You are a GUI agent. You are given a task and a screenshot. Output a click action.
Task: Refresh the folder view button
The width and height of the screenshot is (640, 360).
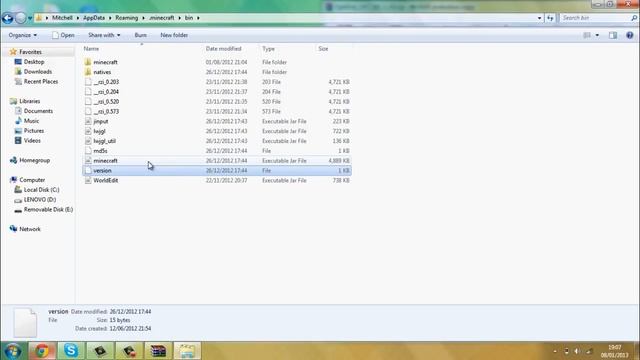pyautogui.click(x=550, y=18)
